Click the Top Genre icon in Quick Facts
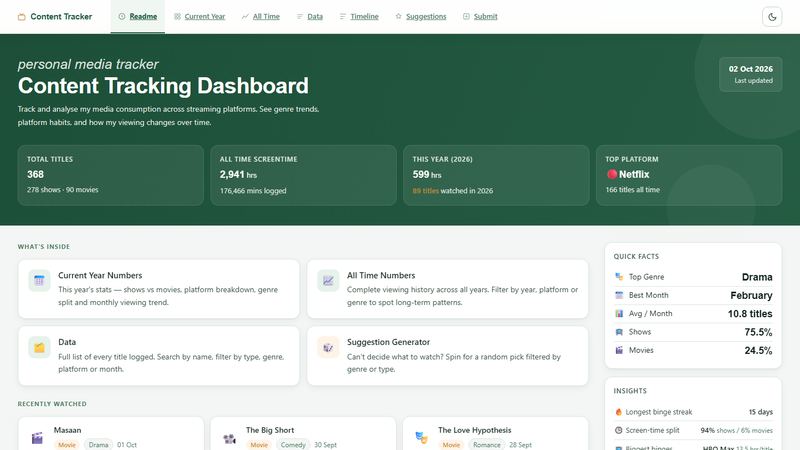 pyautogui.click(x=619, y=277)
